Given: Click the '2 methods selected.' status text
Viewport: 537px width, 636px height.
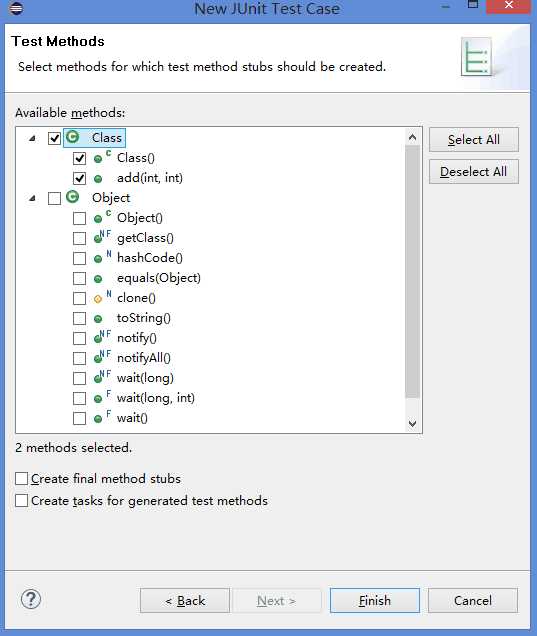Looking at the screenshot, I should (x=73, y=448).
